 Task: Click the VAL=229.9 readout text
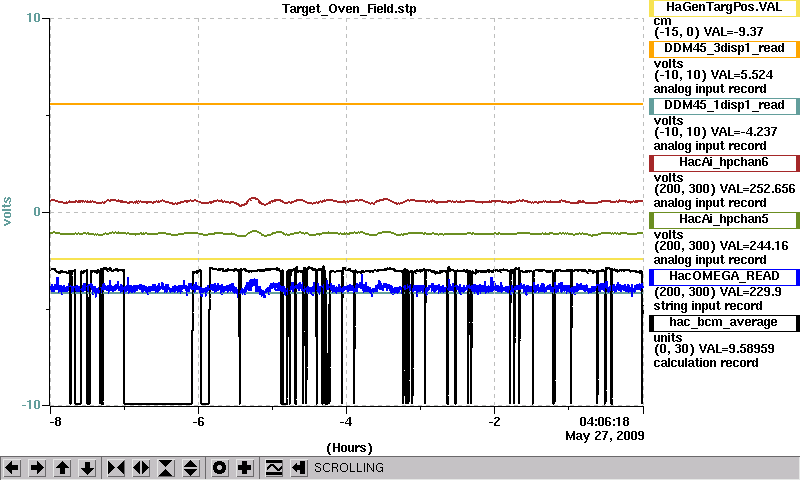click(x=746, y=292)
